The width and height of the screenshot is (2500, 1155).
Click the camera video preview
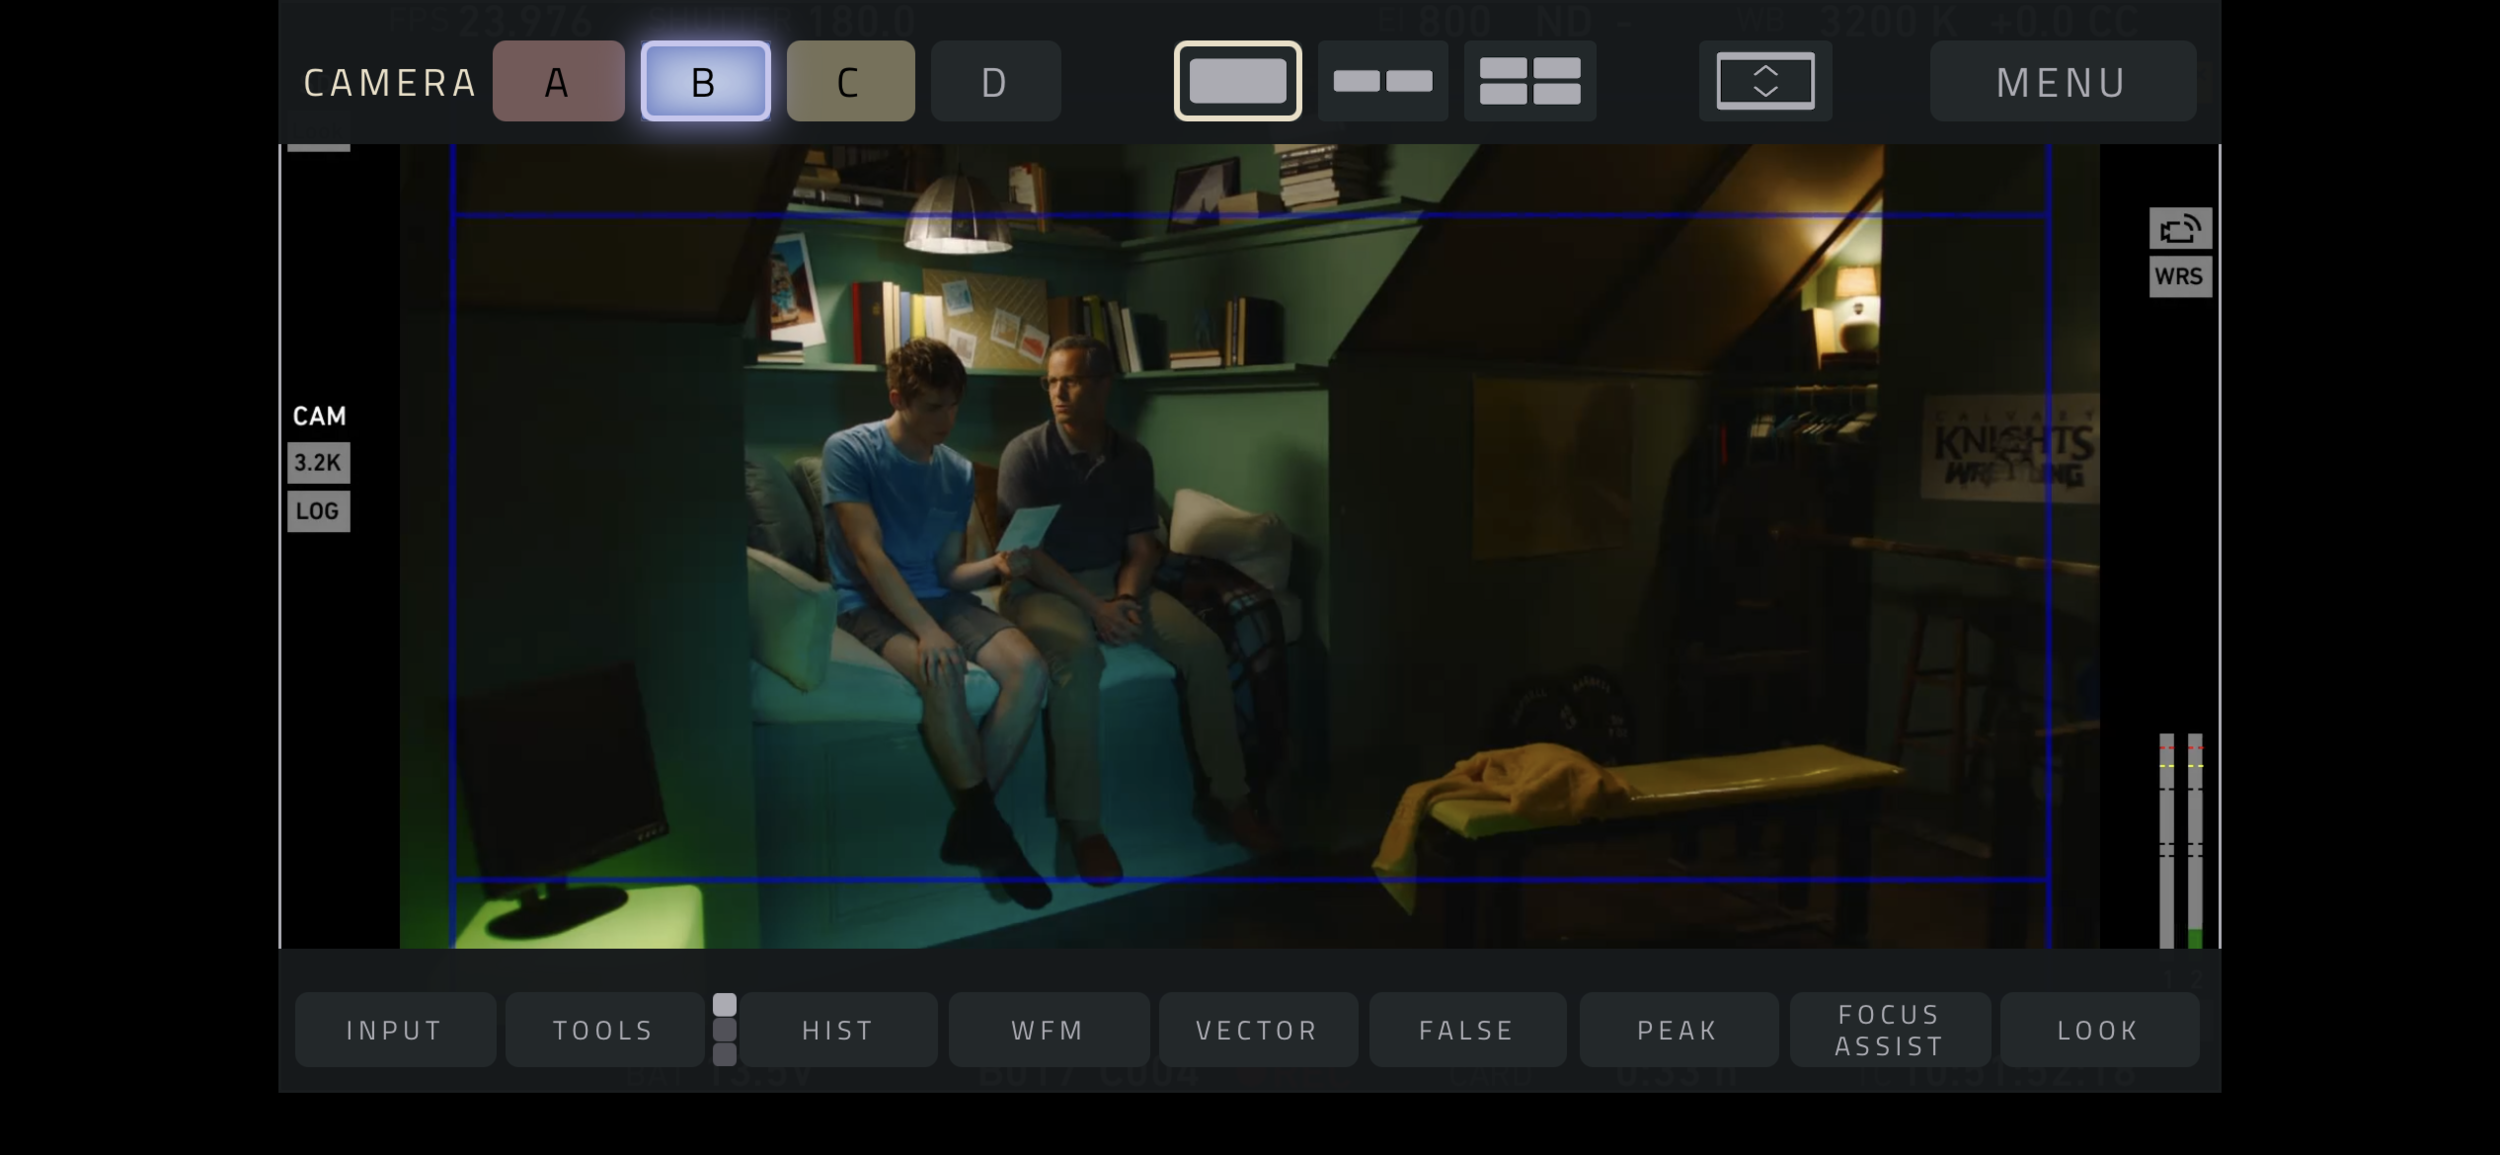[x=1250, y=546]
